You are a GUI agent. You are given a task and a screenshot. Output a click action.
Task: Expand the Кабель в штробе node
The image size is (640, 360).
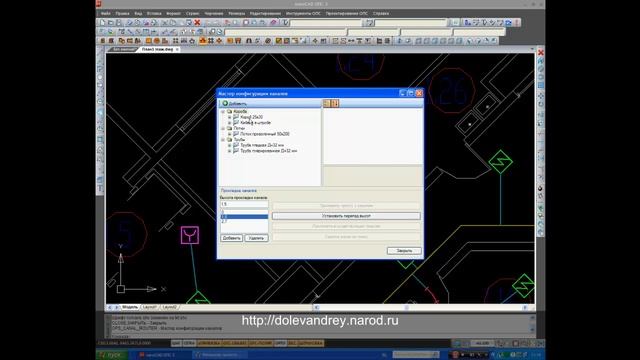pyautogui.click(x=229, y=123)
